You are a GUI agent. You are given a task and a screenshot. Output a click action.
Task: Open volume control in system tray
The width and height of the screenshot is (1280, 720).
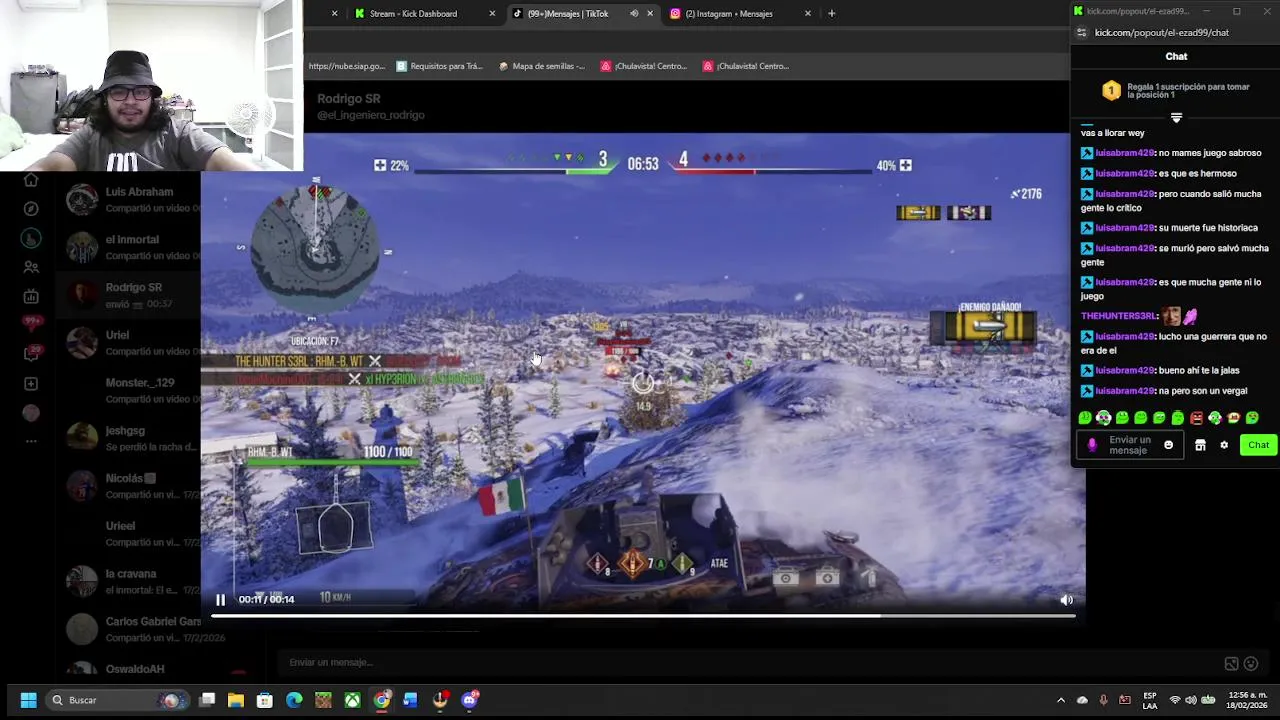tap(1190, 700)
